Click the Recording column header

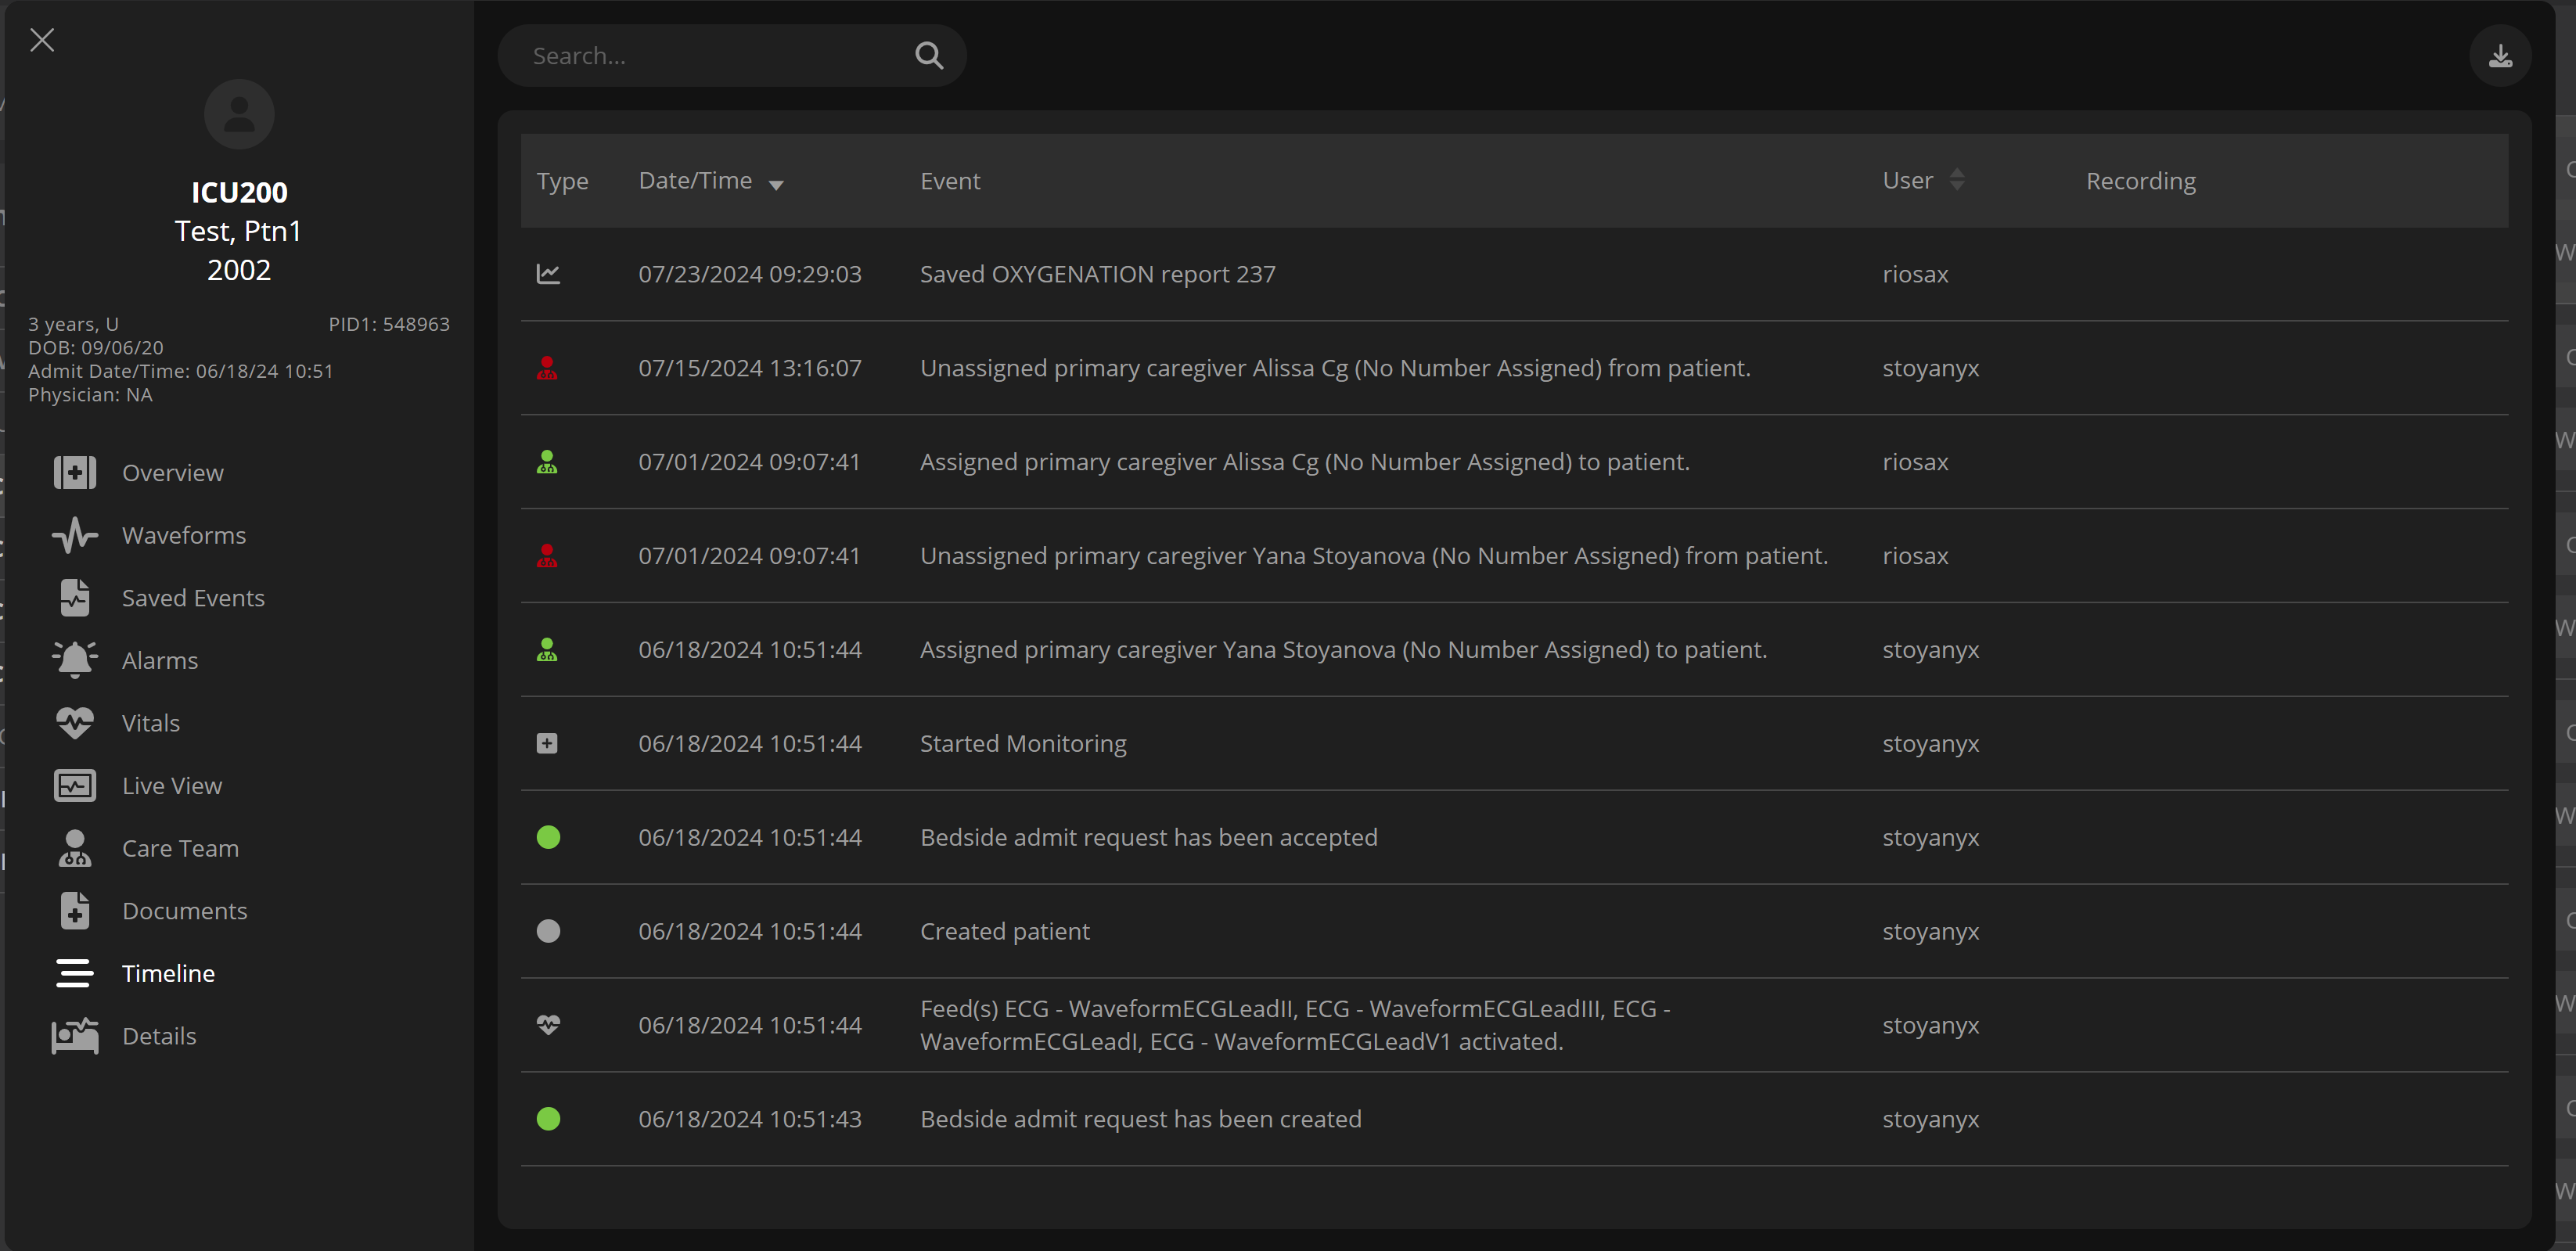2141,181
